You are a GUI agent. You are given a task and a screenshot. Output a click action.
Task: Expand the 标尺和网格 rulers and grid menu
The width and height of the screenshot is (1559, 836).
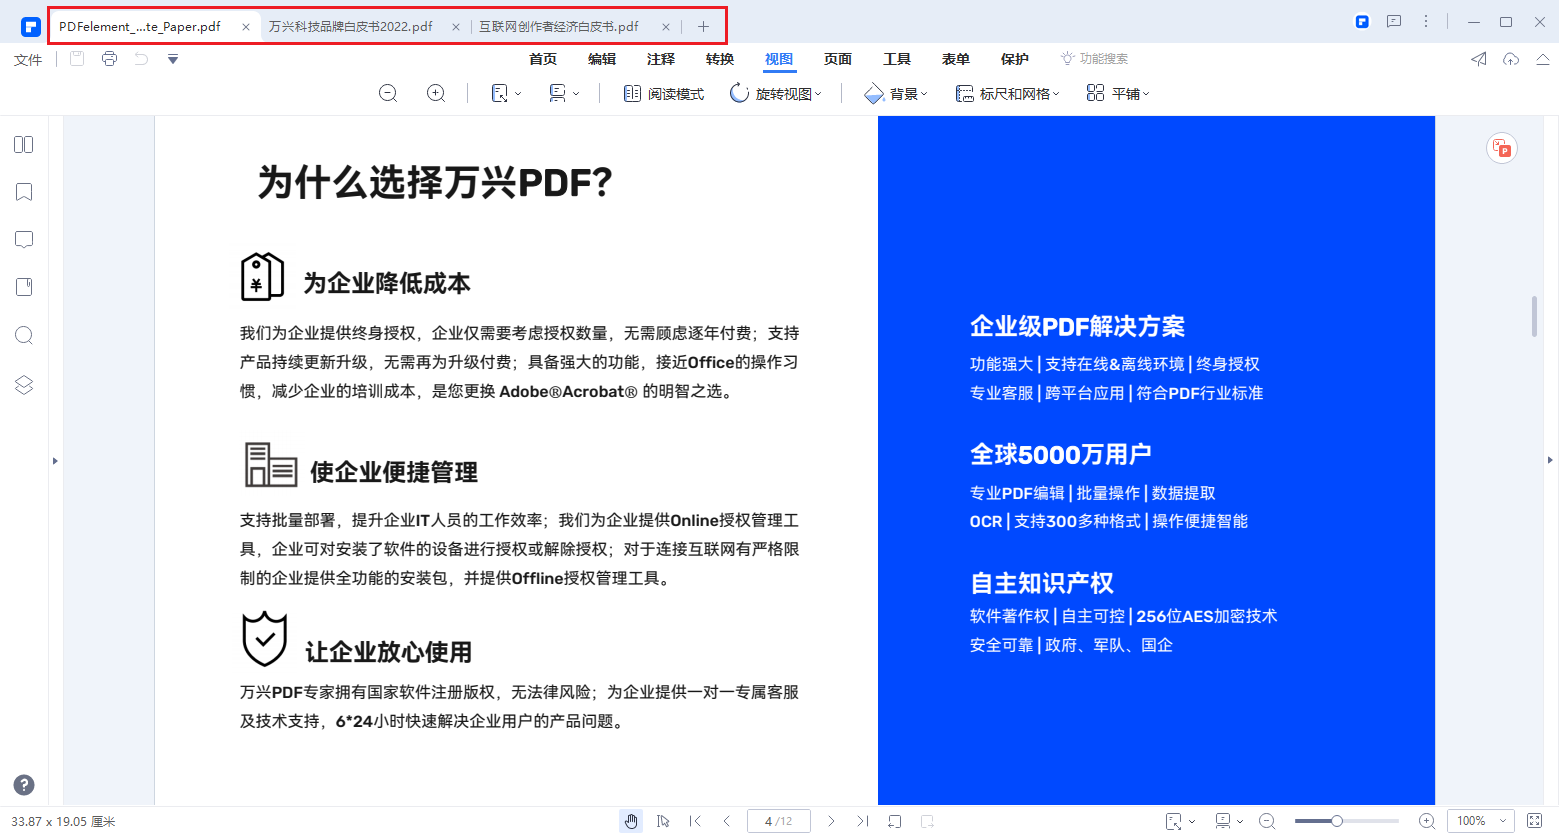(x=1007, y=93)
